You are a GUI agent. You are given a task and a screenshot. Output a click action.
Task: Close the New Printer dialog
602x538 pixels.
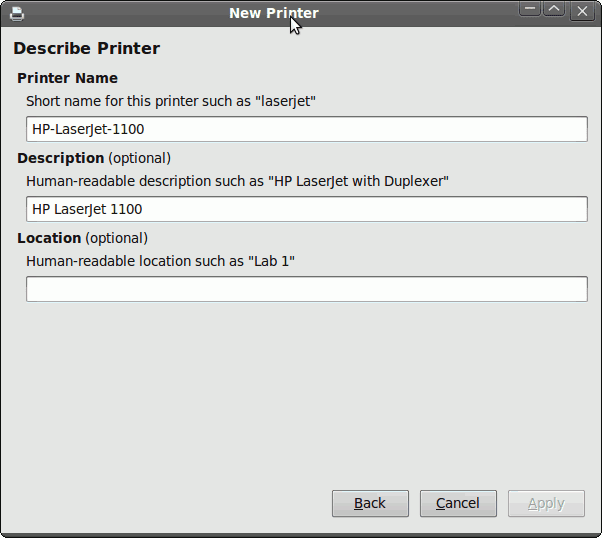pos(582,11)
